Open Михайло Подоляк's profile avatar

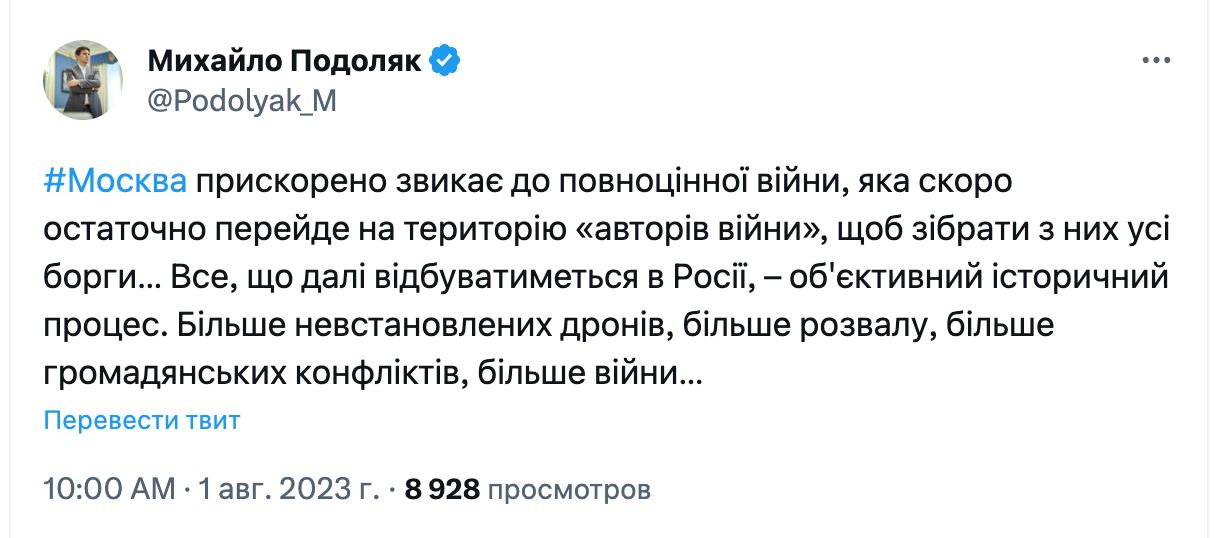tap(83, 81)
